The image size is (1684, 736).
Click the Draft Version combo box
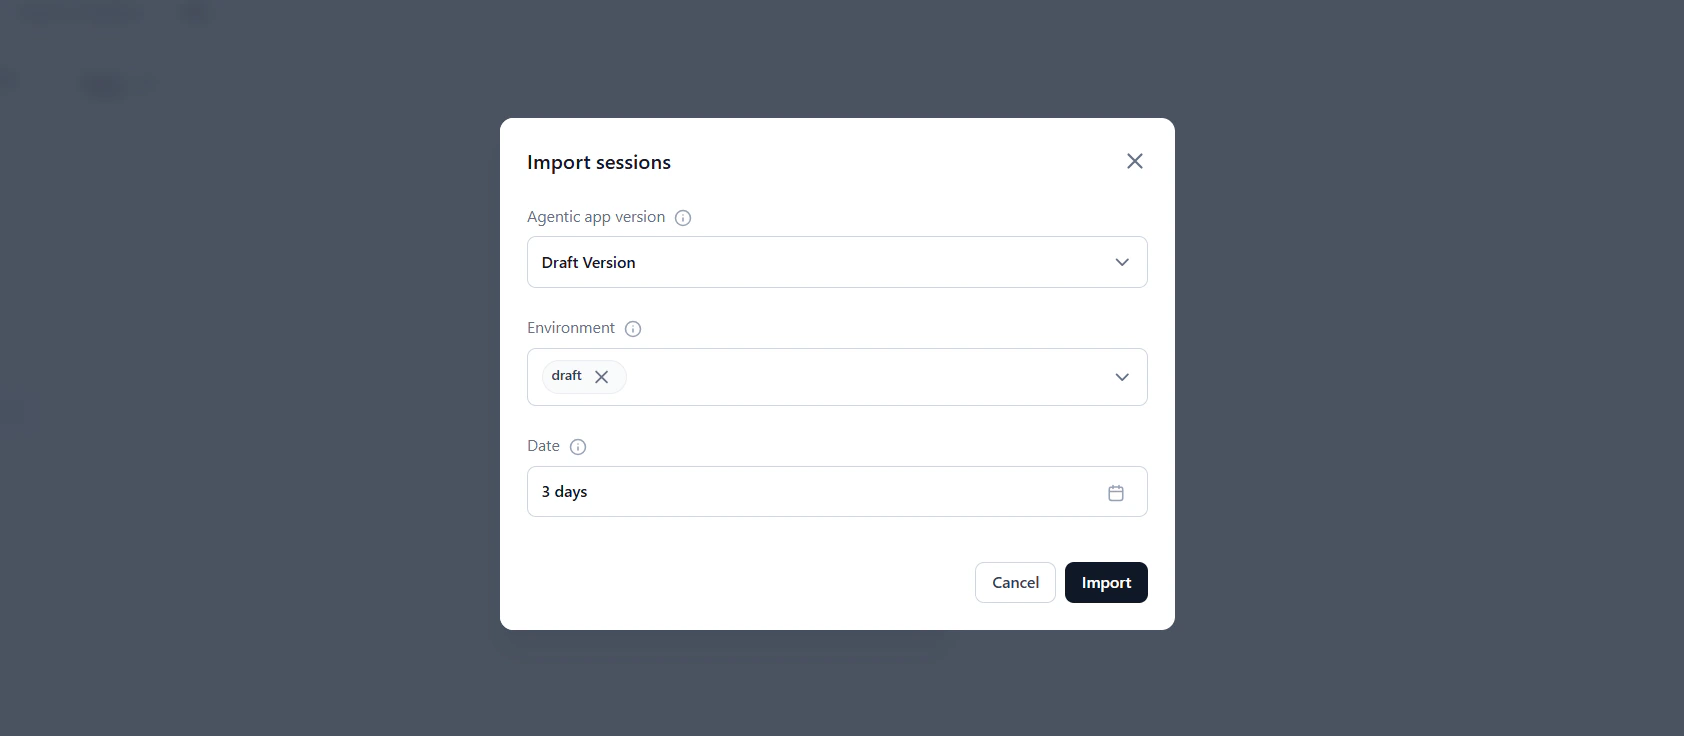(x=837, y=262)
